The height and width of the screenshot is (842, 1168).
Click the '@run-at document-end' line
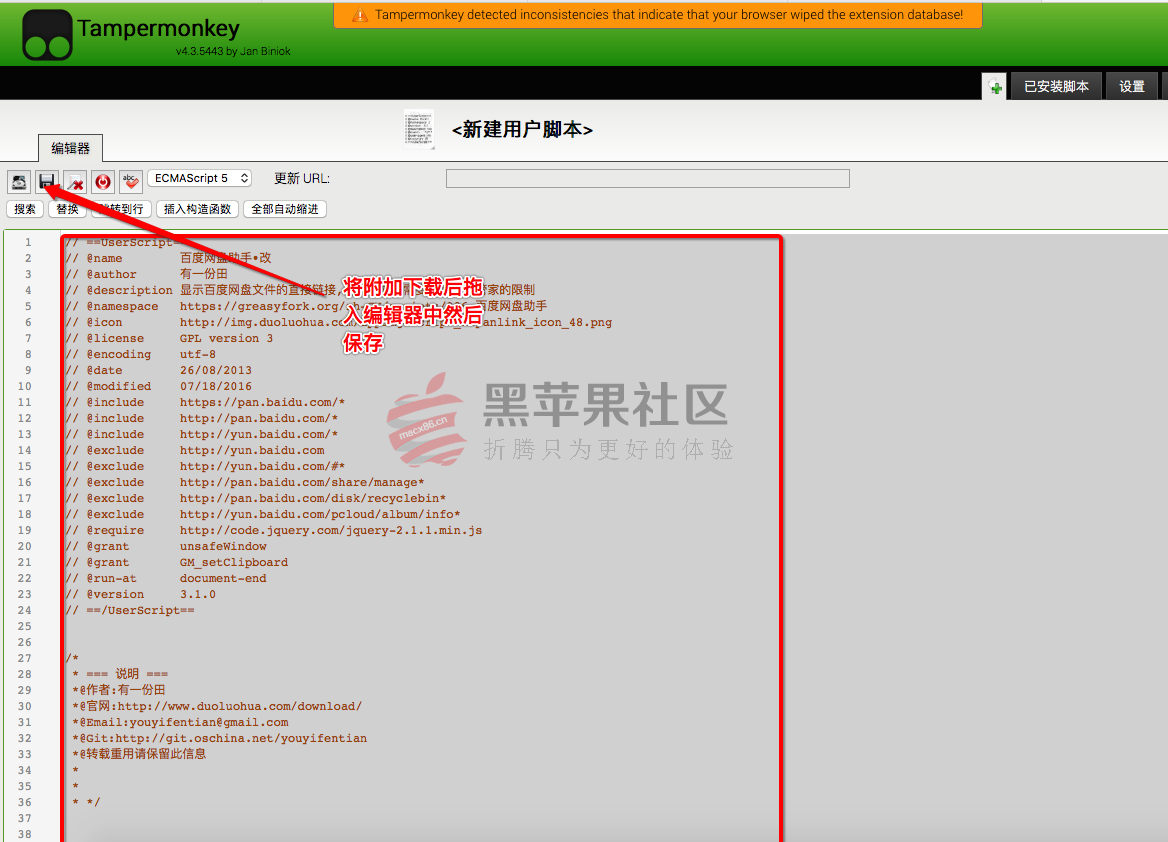point(165,579)
